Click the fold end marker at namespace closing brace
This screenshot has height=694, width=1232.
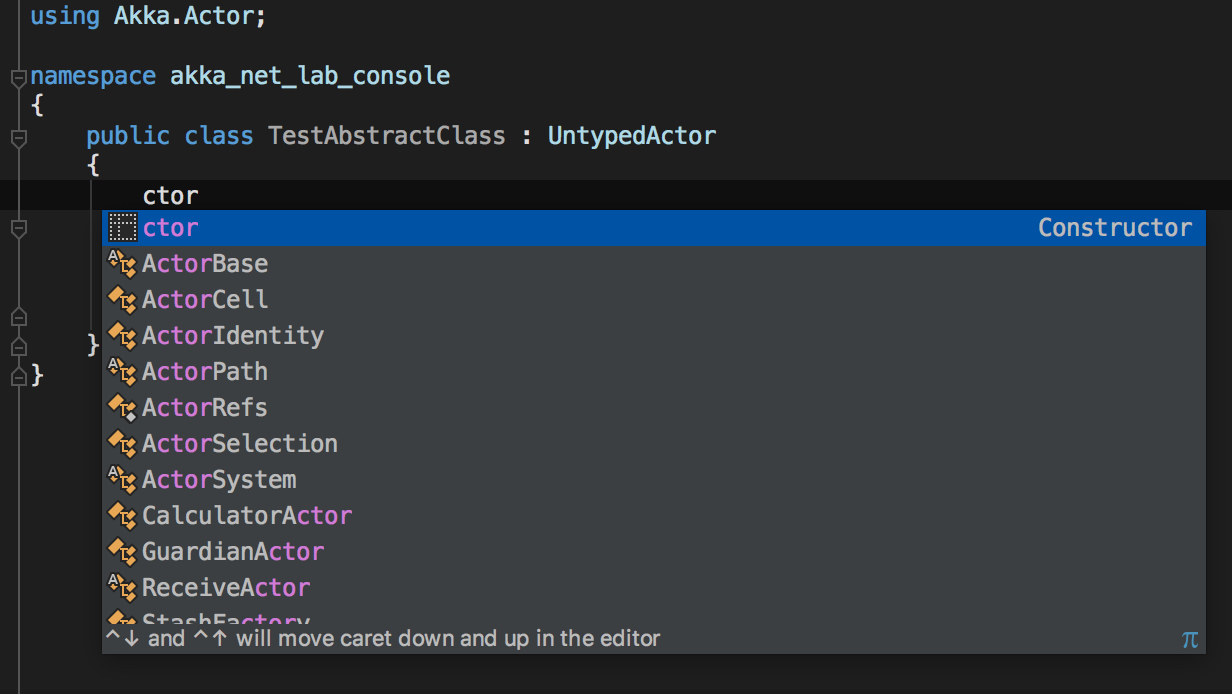tap(17, 375)
